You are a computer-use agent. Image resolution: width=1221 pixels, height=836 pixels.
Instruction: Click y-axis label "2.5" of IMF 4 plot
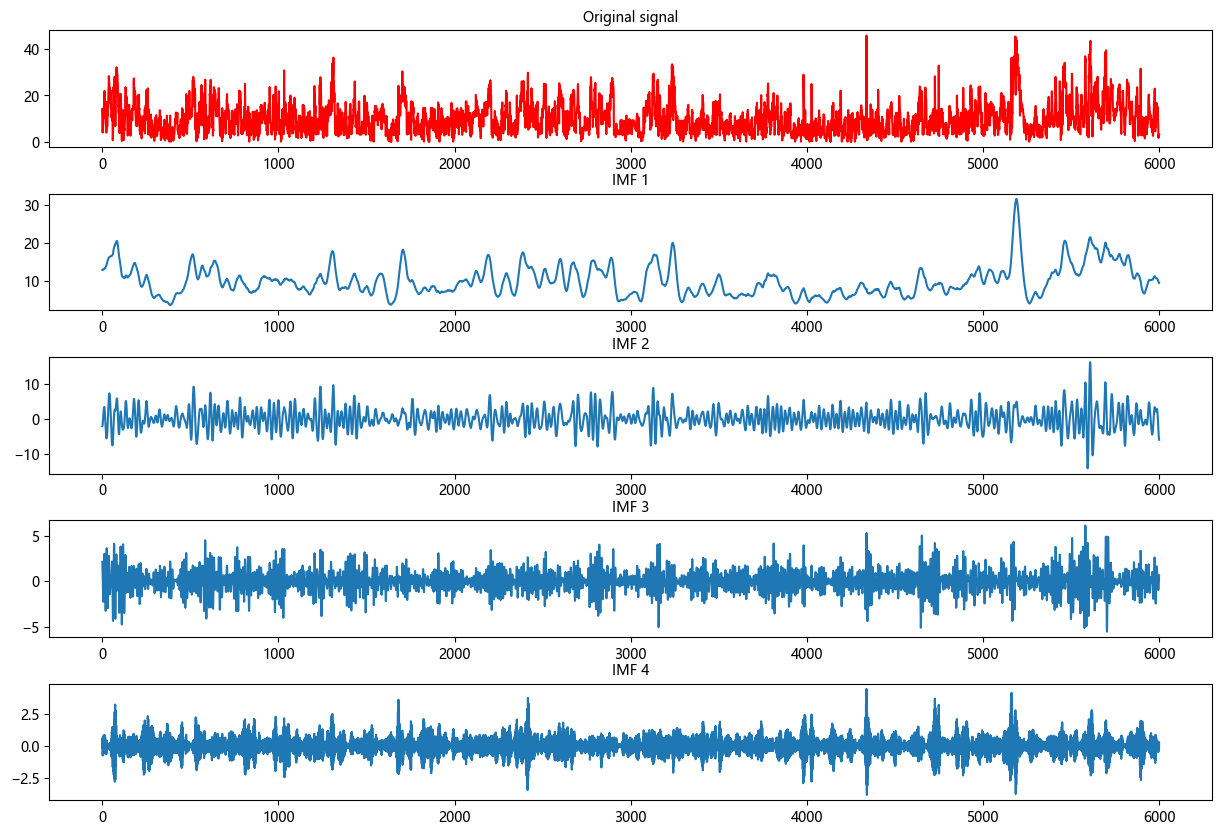pos(28,714)
